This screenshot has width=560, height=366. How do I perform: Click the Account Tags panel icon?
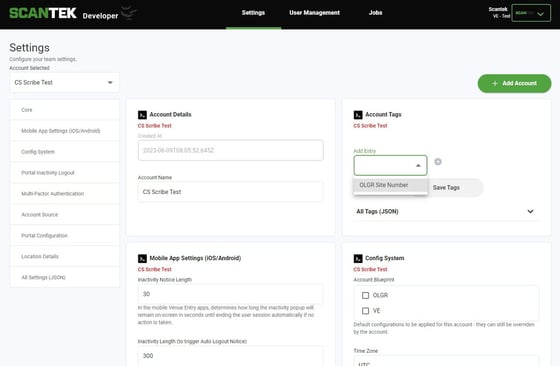click(x=358, y=115)
